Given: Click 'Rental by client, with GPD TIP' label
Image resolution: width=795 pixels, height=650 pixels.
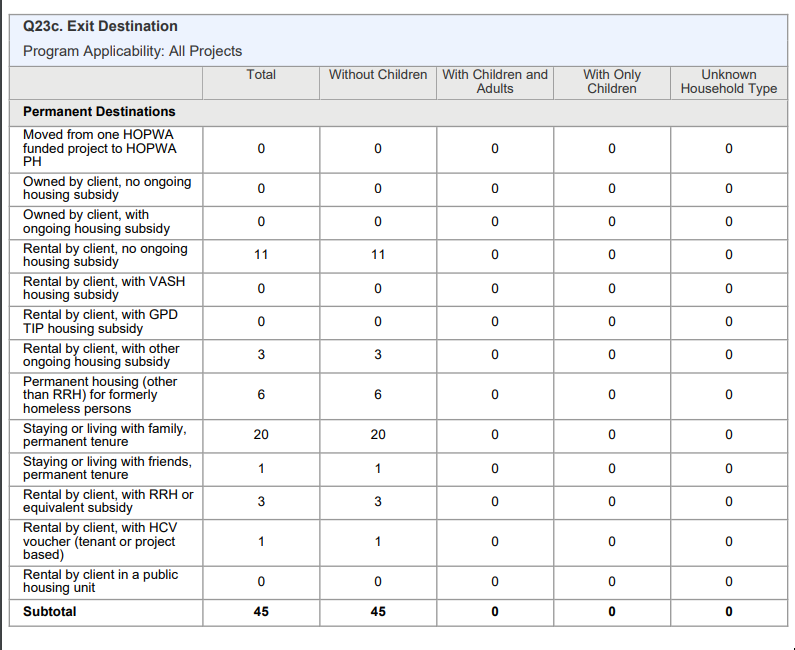Looking at the screenshot, I should pos(100,321).
